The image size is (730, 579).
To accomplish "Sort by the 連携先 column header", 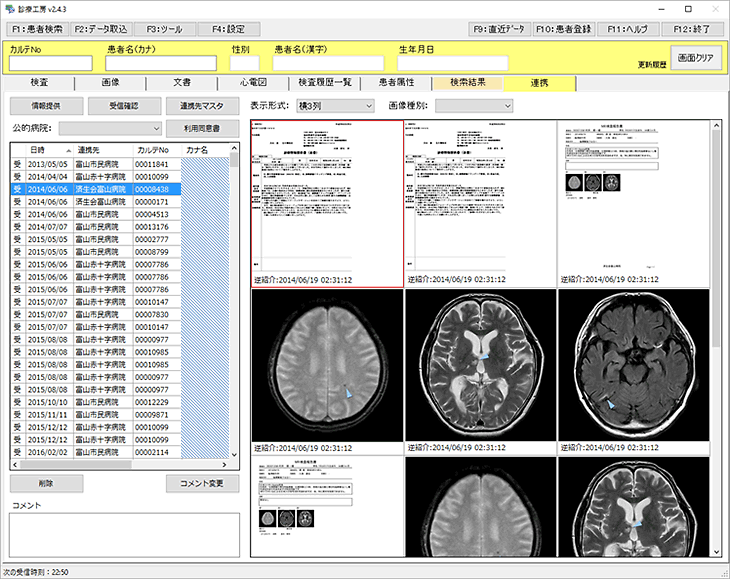I will 103,150.
